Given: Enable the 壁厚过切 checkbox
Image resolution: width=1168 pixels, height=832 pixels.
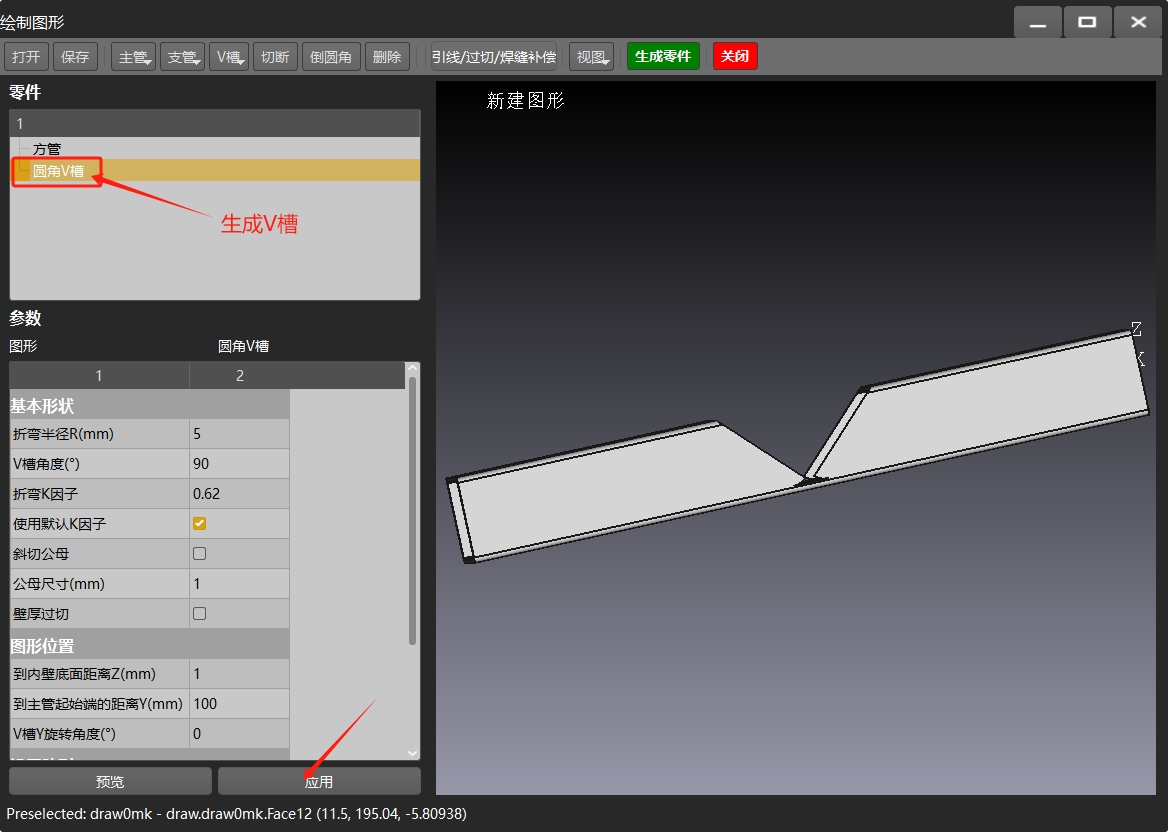Looking at the screenshot, I should point(200,614).
